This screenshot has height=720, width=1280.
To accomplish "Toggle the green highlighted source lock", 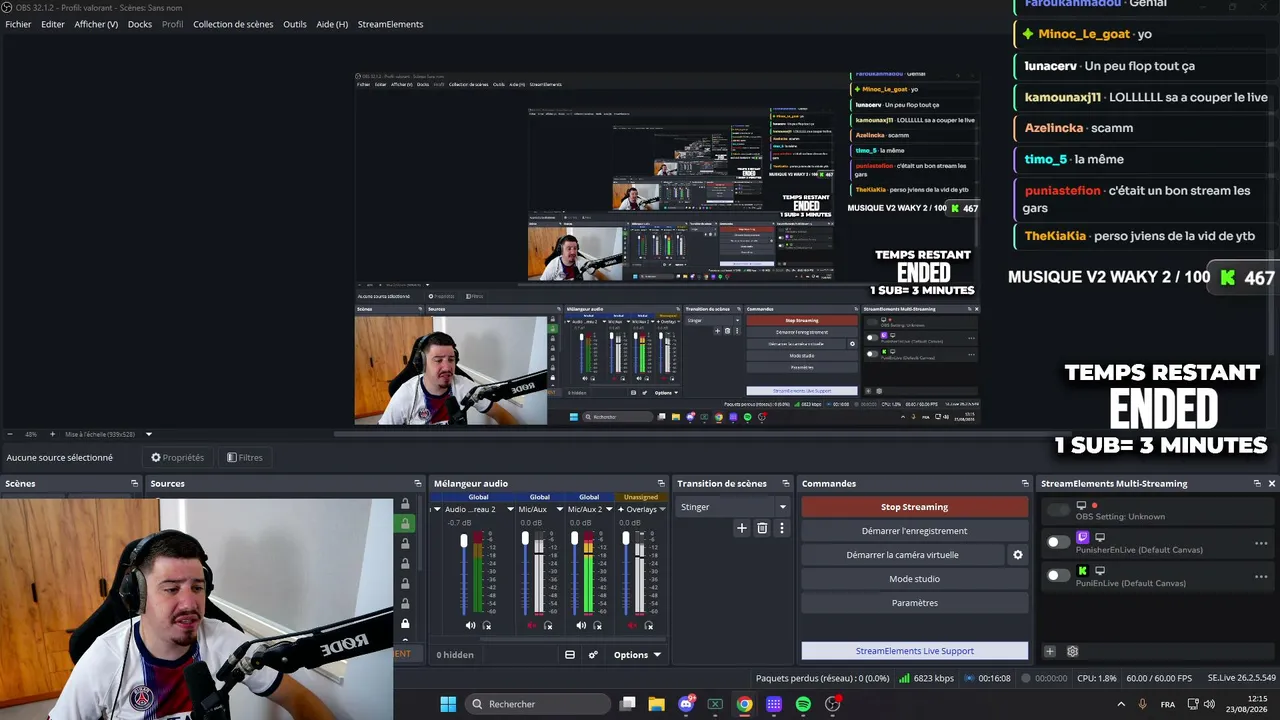I will click(405, 523).
